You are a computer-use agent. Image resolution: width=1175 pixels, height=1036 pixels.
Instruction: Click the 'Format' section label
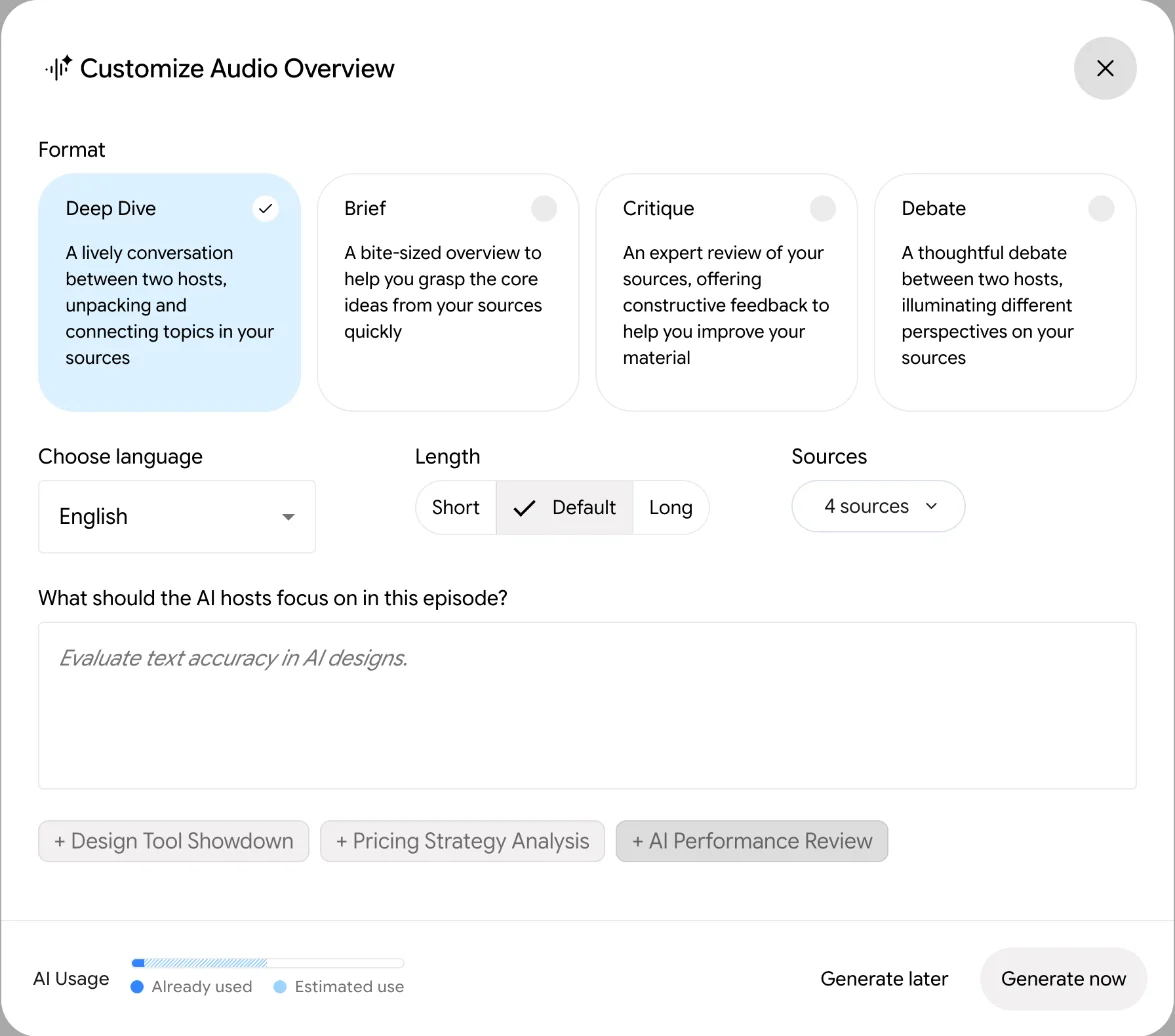(72, 150)
